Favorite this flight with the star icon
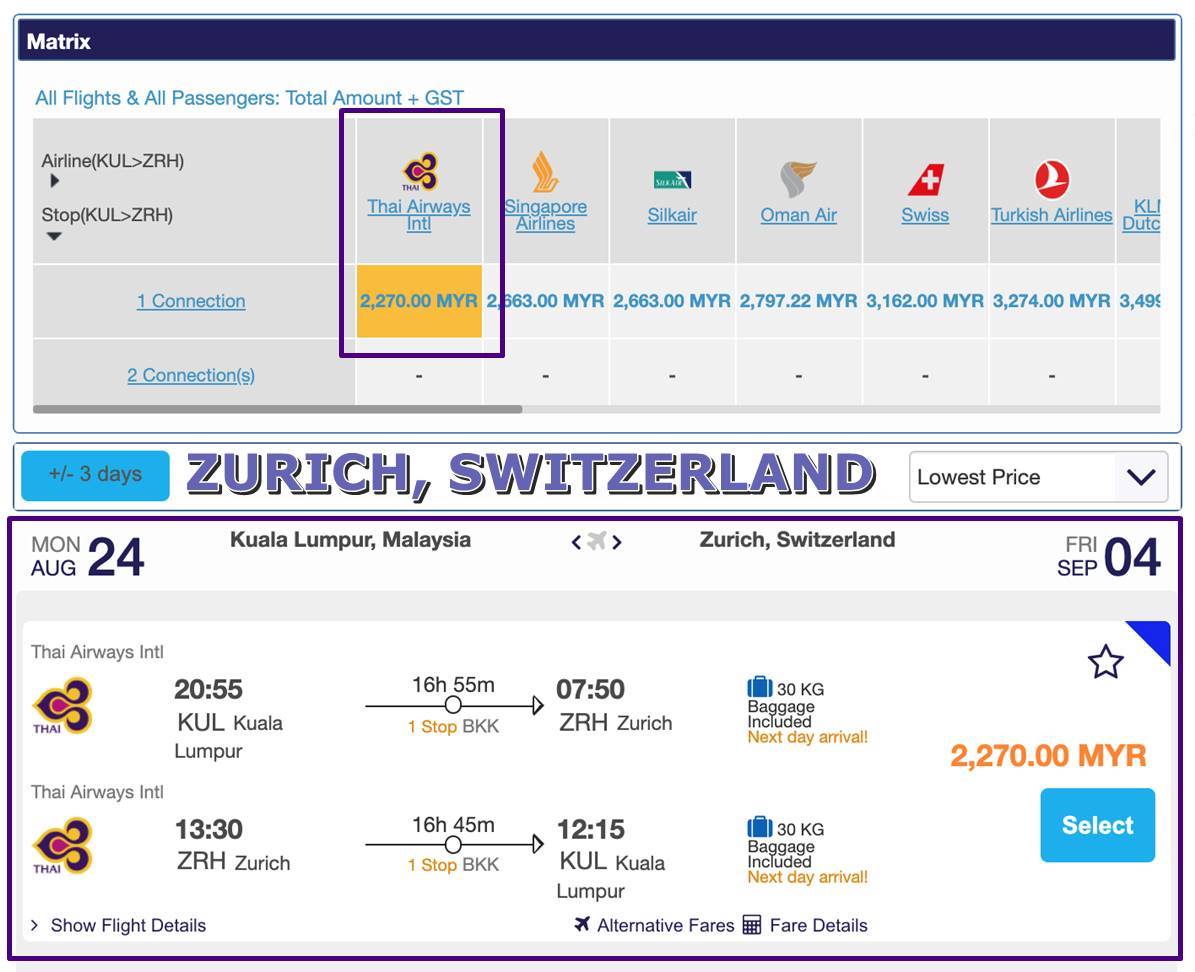The height and width of the screenshot is (972, 1195). click(1105, 662)
